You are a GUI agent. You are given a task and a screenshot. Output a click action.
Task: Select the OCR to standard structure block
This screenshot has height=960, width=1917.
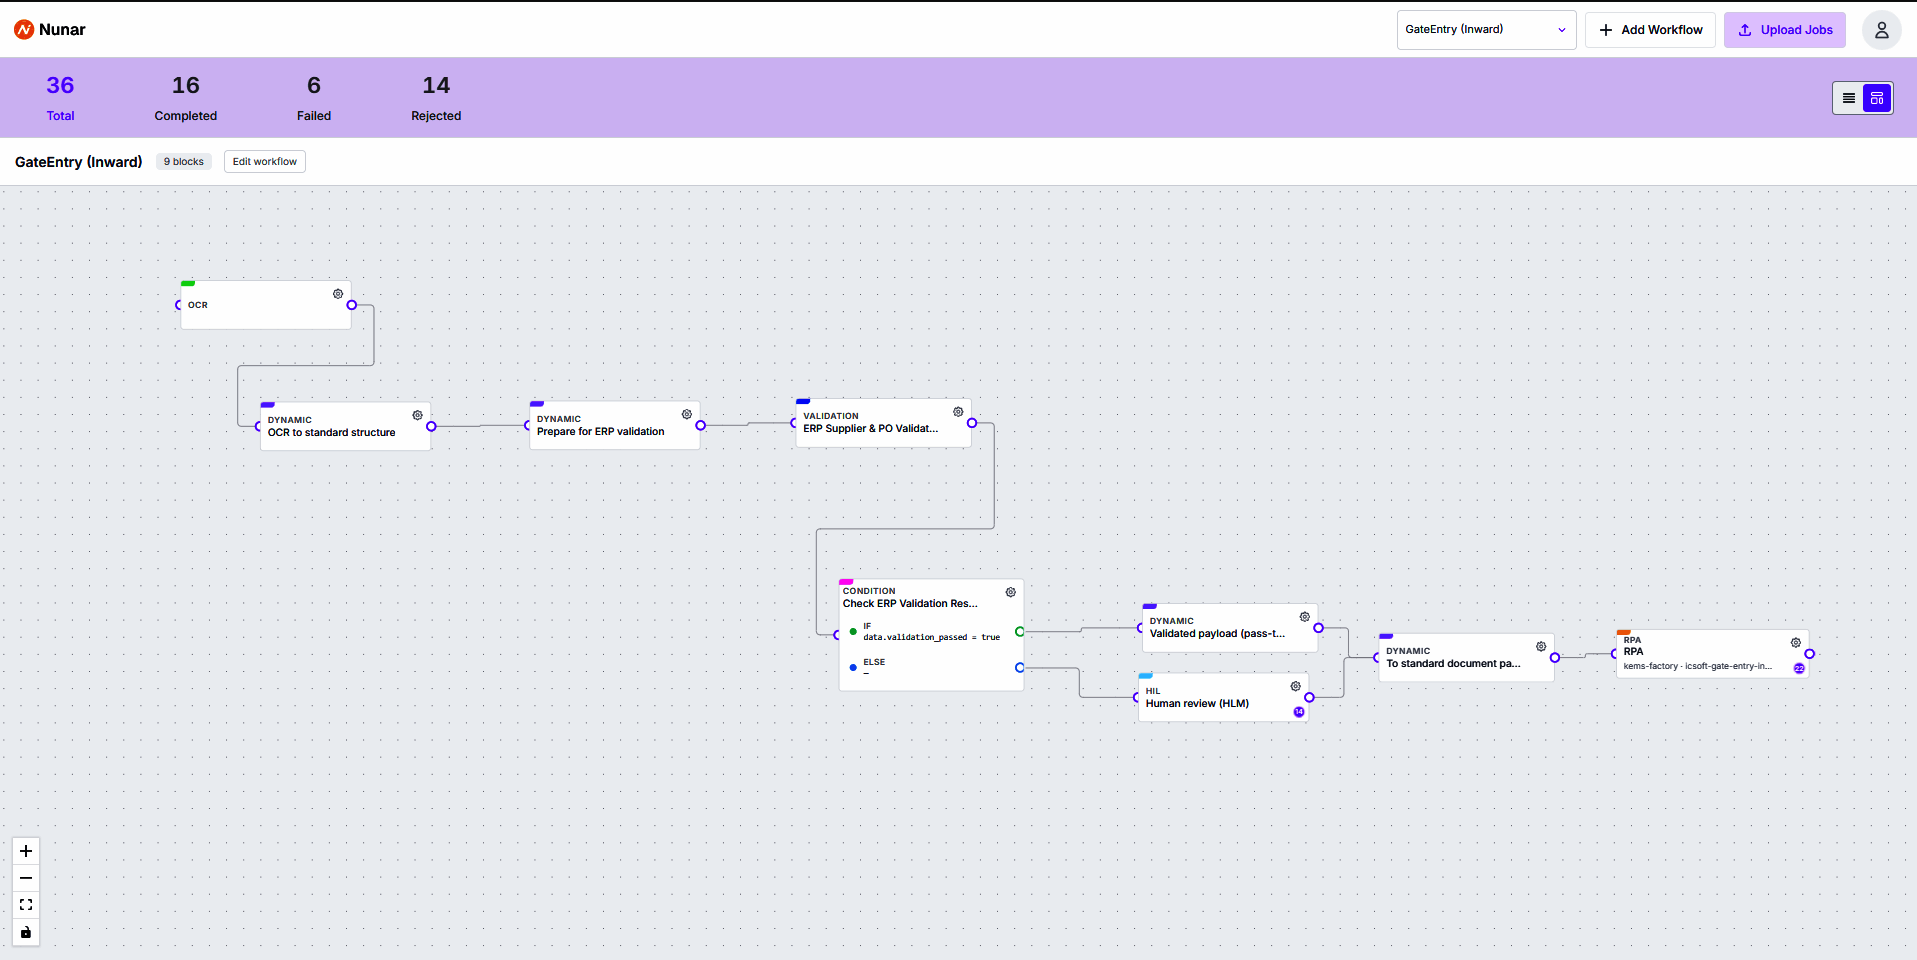345,426
